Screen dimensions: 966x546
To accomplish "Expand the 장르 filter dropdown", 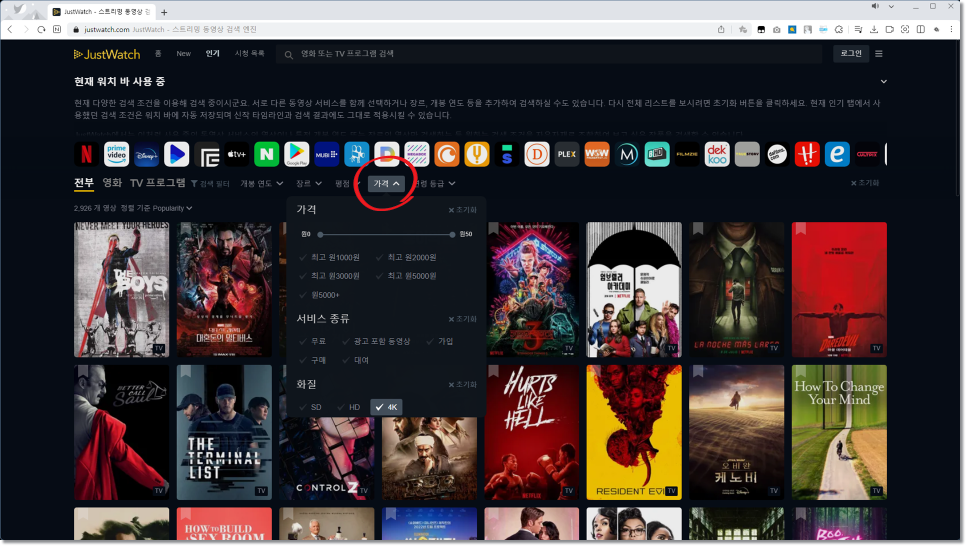I will 309,183.
